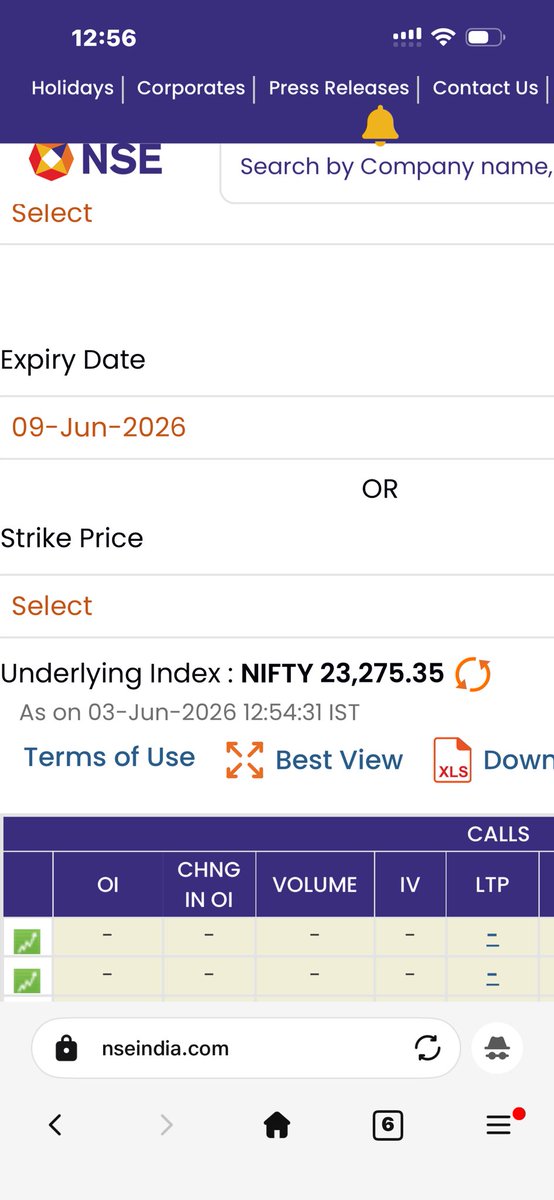Expand the Expiry Date dropdown showing 09-Jun-2026
The image size is (554, 1200).
point(277,427)
